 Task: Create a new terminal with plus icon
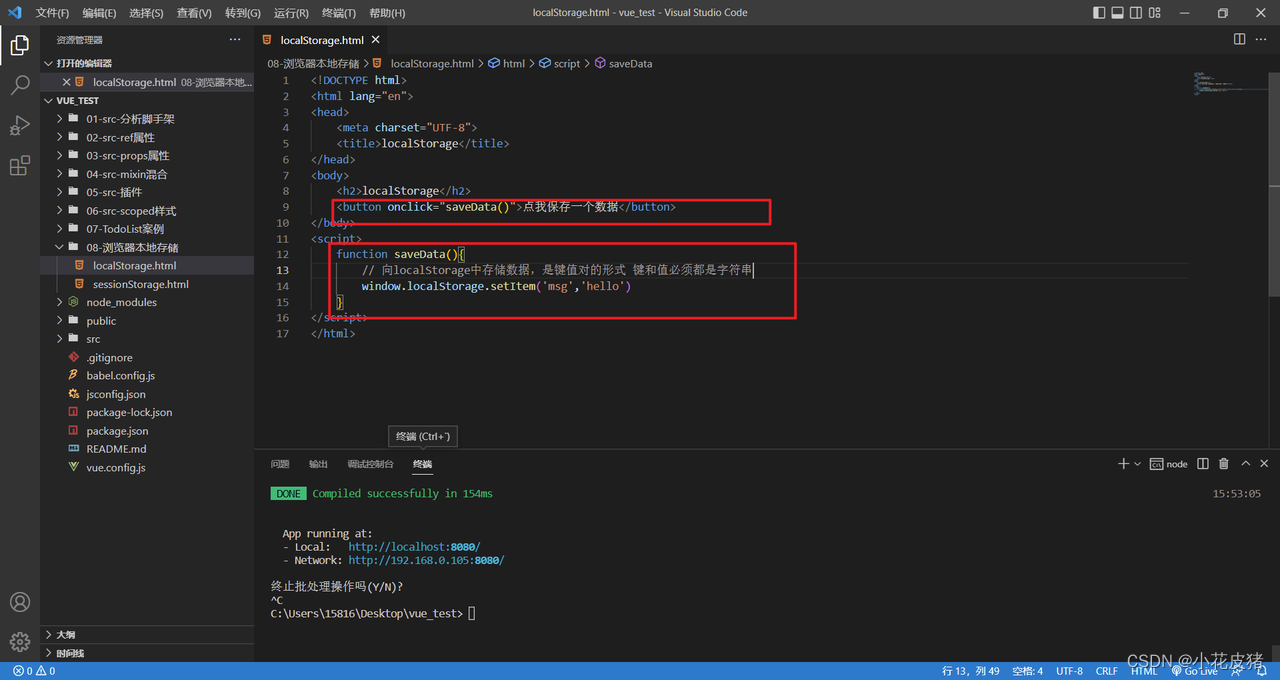1124,464
